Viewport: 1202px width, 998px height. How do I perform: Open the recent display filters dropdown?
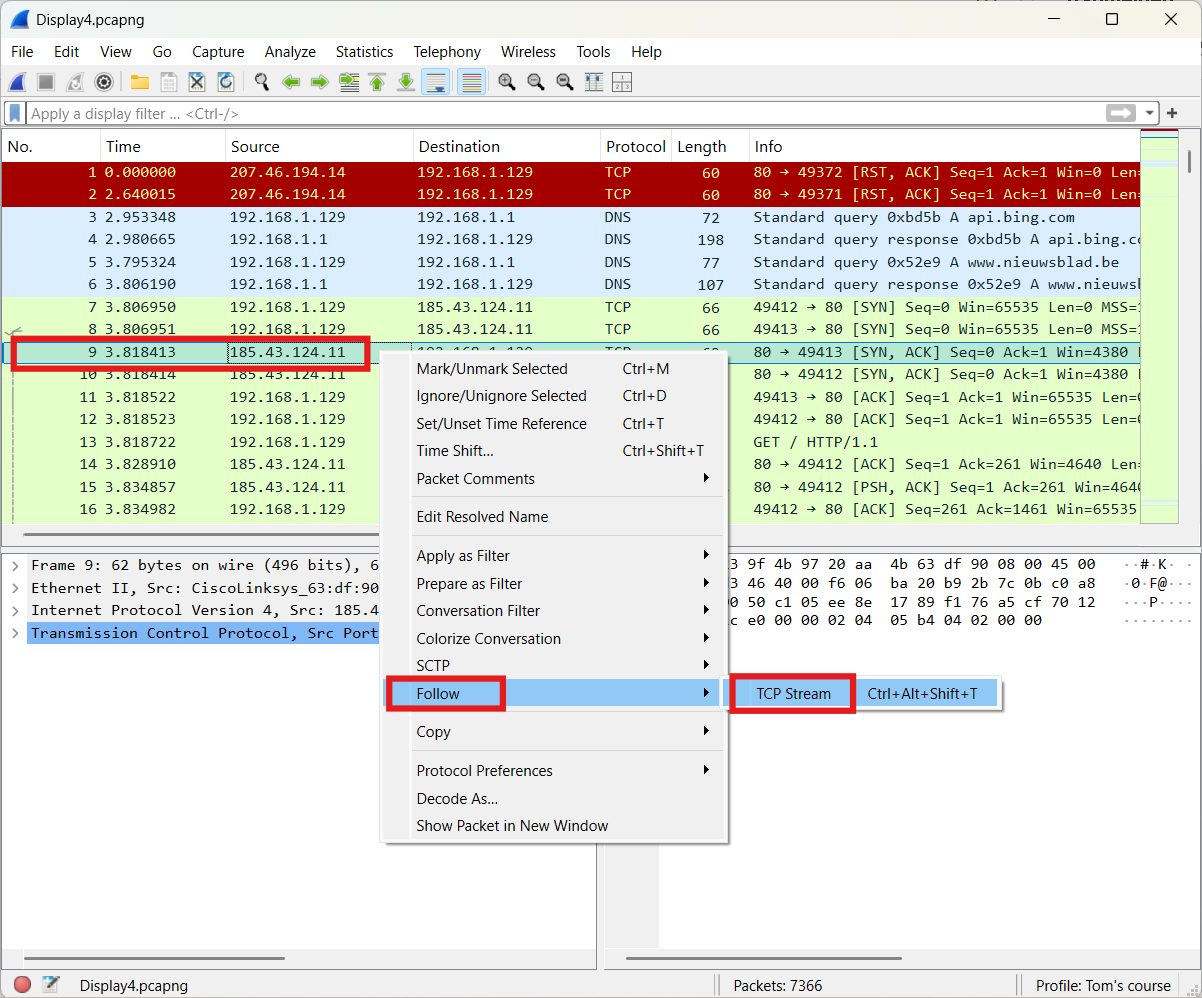[1150, 114]
